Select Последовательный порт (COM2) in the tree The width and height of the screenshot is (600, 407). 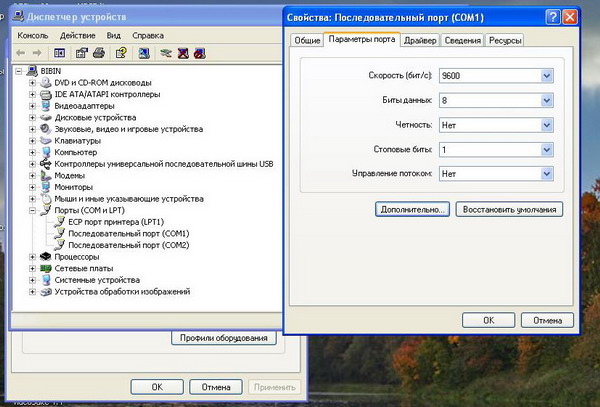click(121, 244)
